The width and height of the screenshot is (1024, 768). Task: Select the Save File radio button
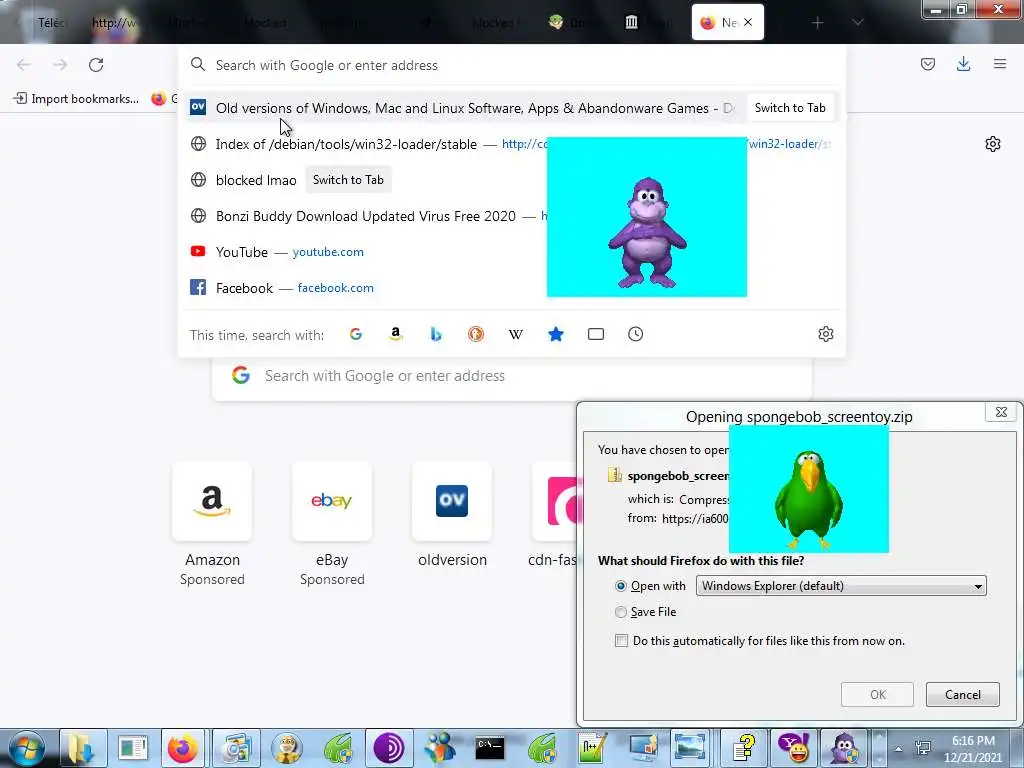pos(620,612)
